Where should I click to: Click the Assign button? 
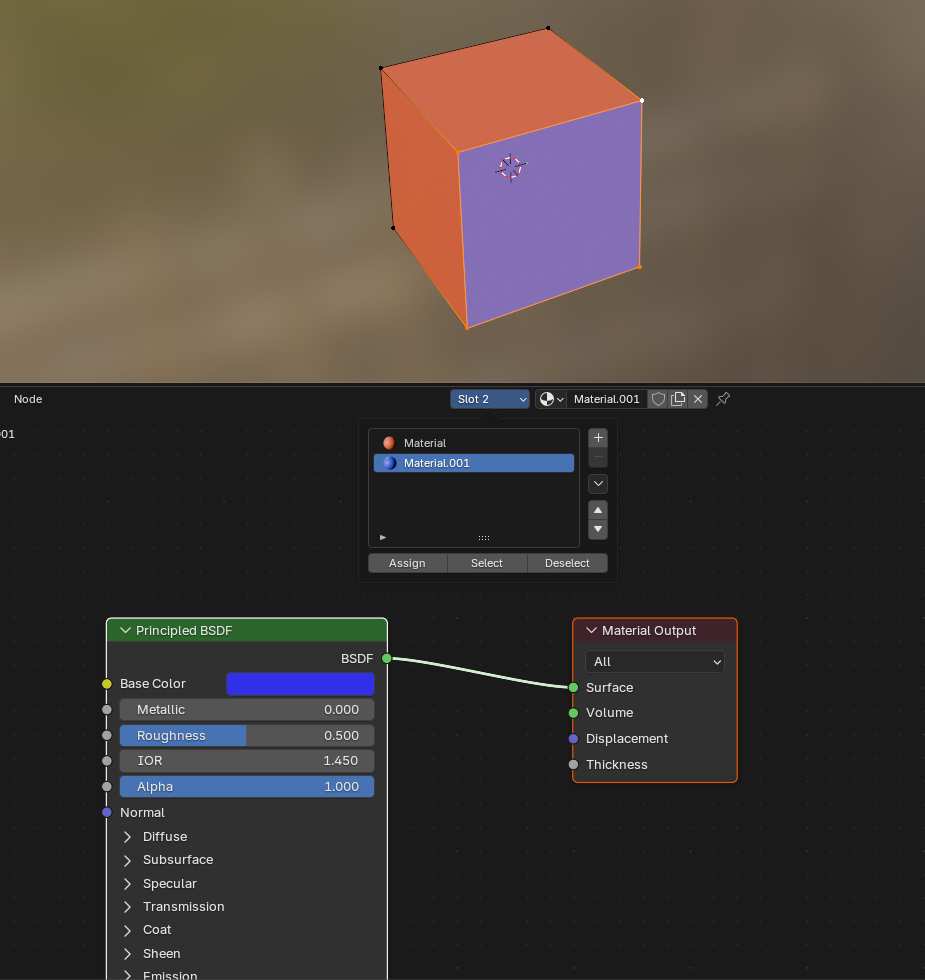tap(407, 563)
